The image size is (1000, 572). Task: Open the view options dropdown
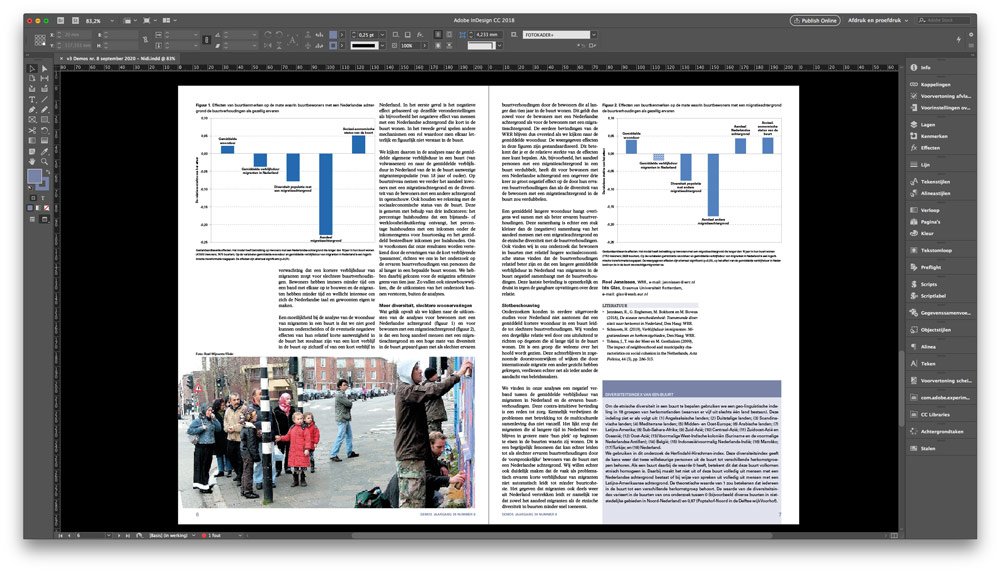pyautogui.click(x=129, y=21)
